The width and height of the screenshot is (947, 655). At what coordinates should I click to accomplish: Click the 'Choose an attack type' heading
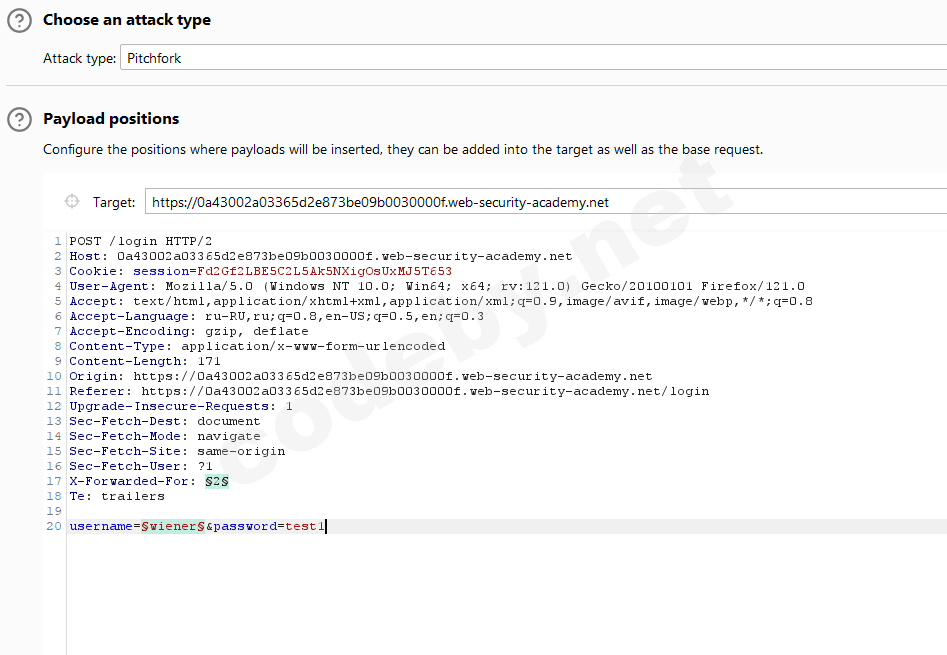127,20
